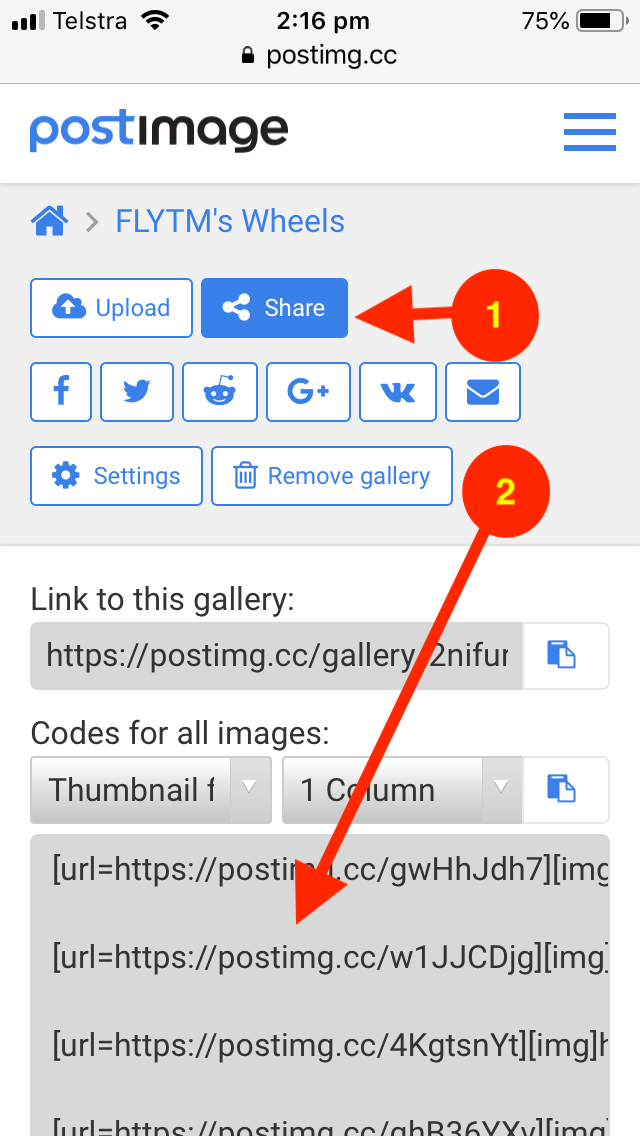Screen dimensions: 640x1136
Task: Click inside the image codes text area
Action: 320,985
